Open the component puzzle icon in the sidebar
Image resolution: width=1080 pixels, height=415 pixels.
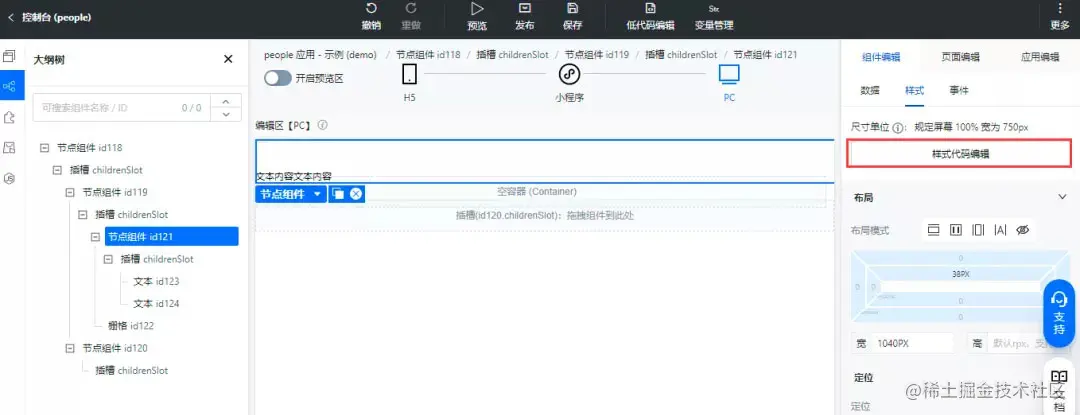[10, 116]
